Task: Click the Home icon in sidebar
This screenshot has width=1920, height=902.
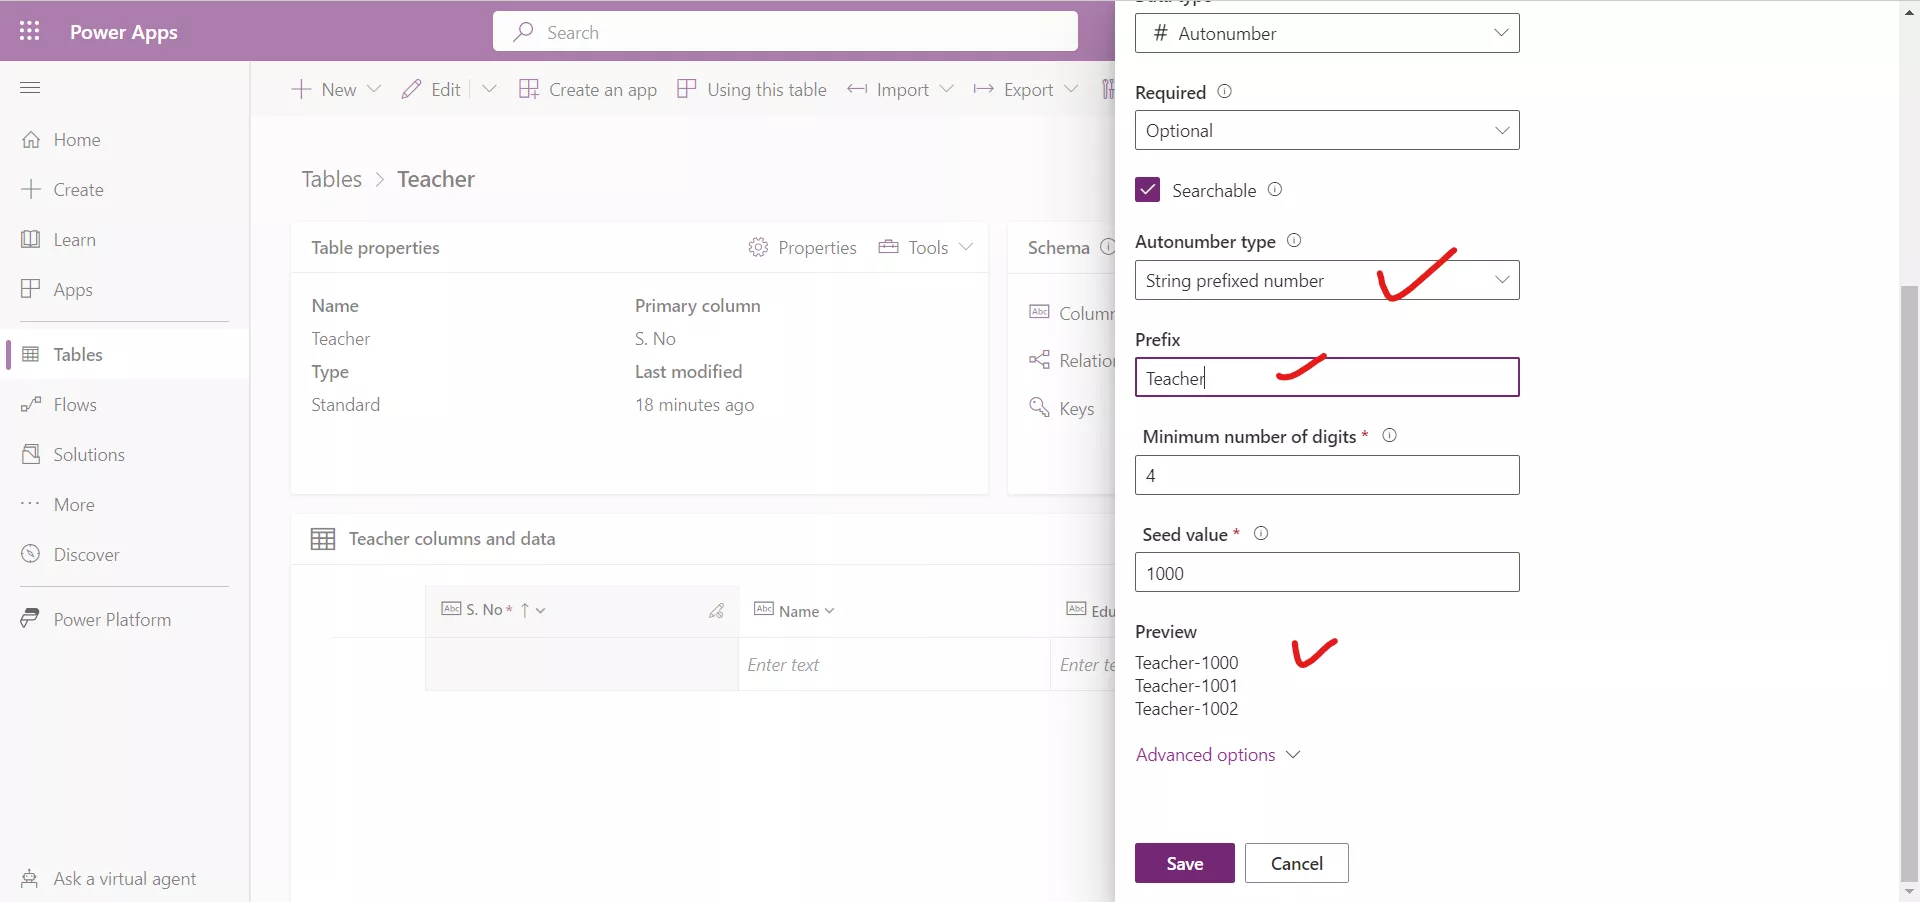Action: 31,139
